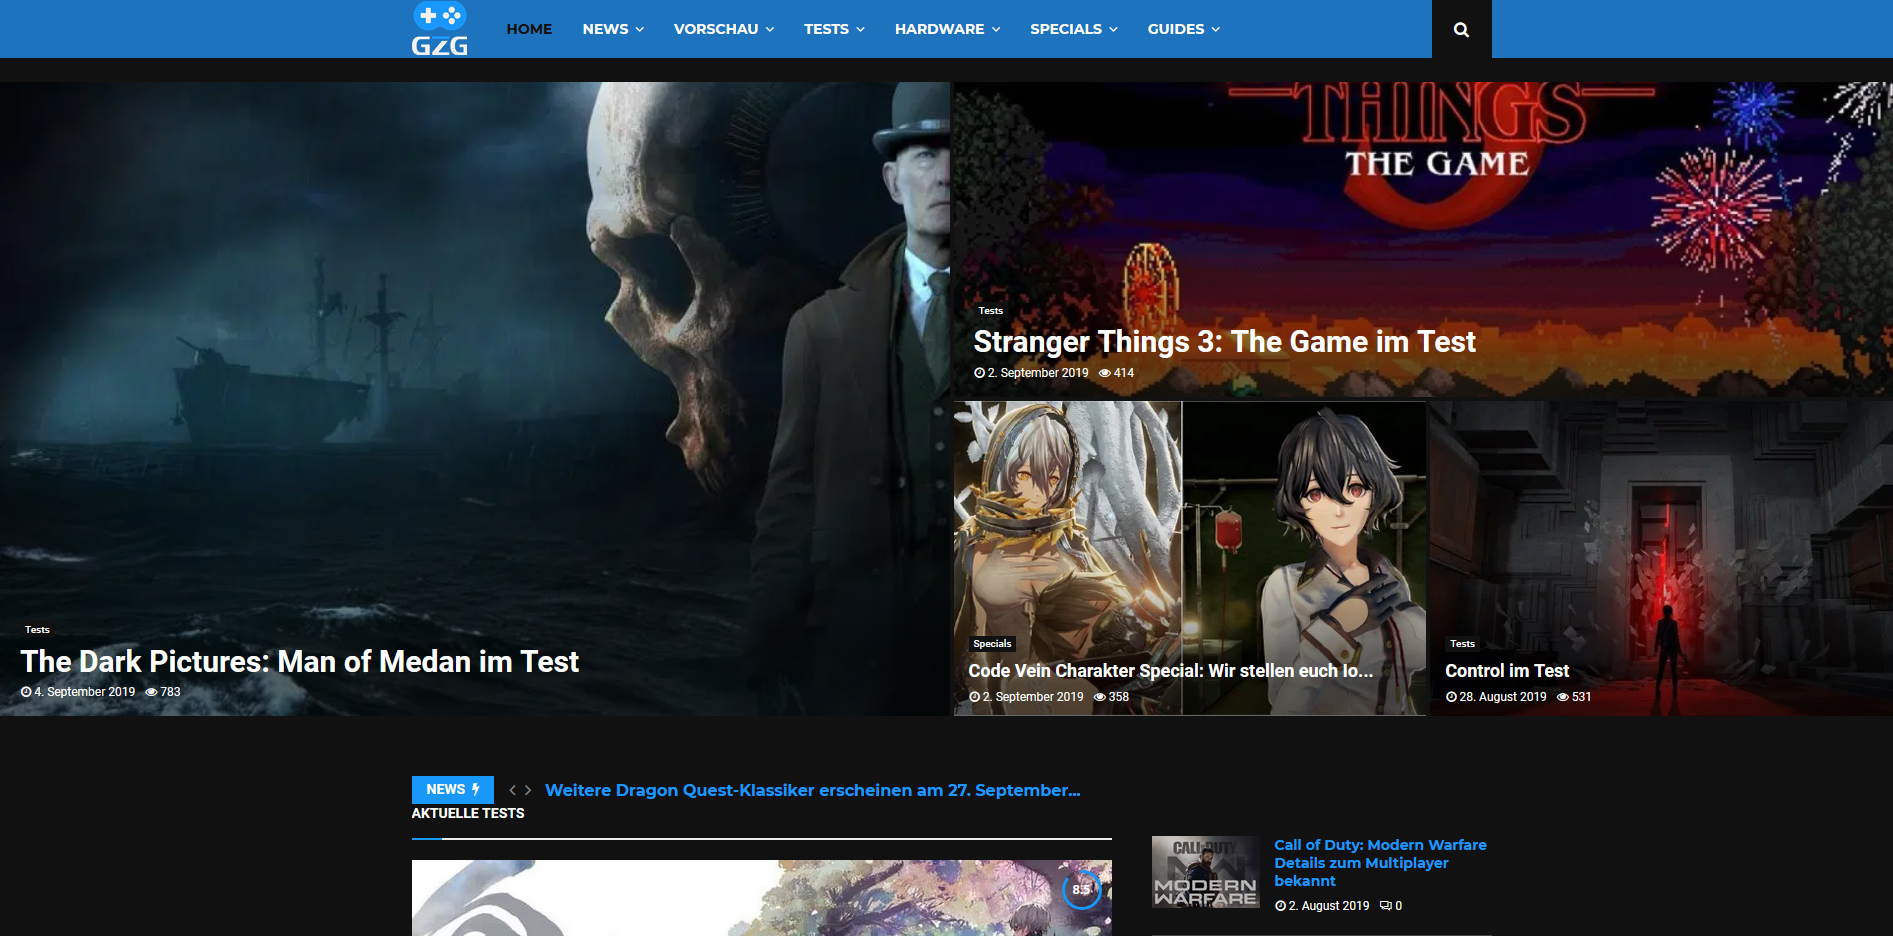Open the Dragon Quest-Klassiker news headline
The width and height of the screenshot is (1893, 936).
(x=813, y=790)
